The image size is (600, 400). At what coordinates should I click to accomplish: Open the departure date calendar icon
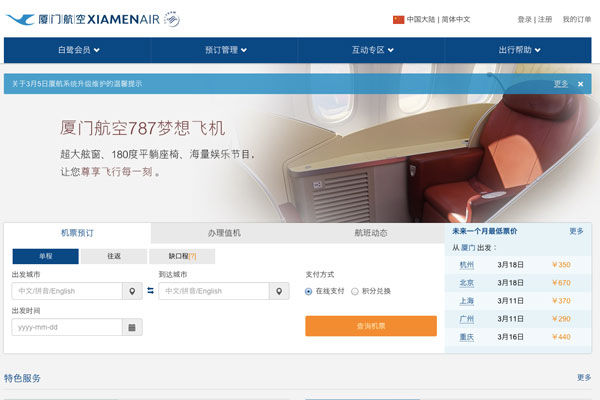point(132,327)
